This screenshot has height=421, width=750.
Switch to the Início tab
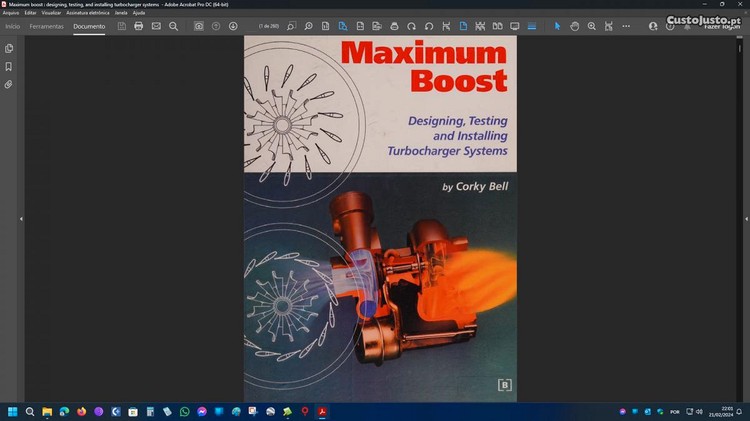[x=13, y=26]
